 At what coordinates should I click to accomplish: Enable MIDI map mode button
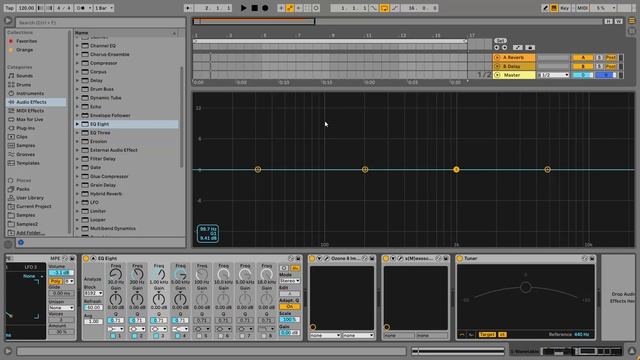[x=582, y=8]
